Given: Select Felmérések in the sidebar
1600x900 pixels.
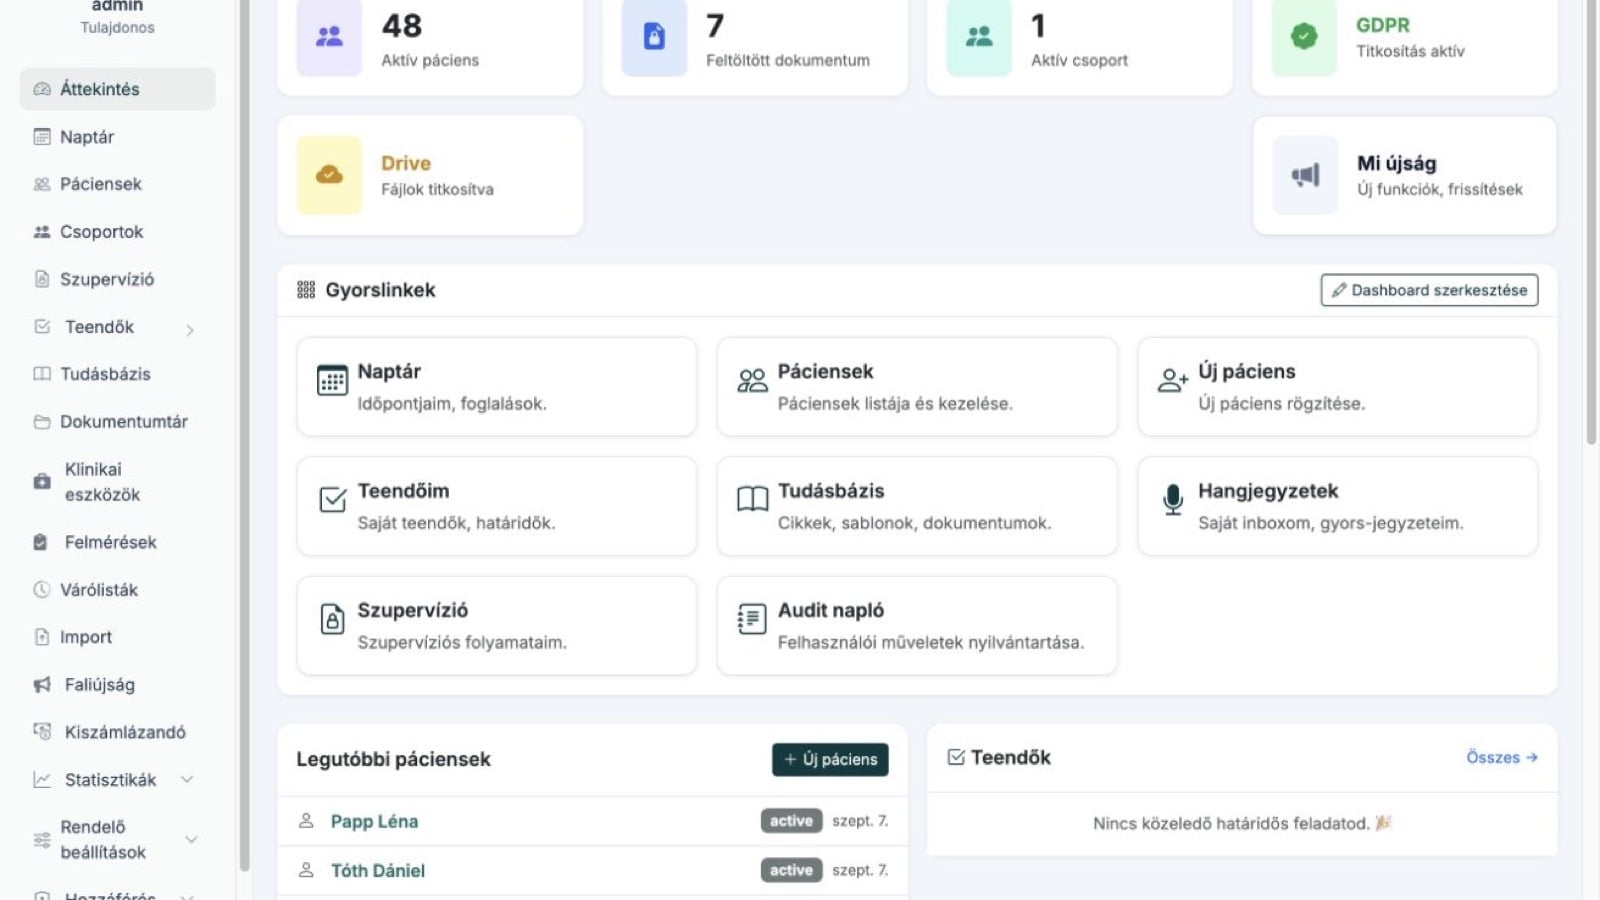Looking at the screenshot, I should click(118, 542).
